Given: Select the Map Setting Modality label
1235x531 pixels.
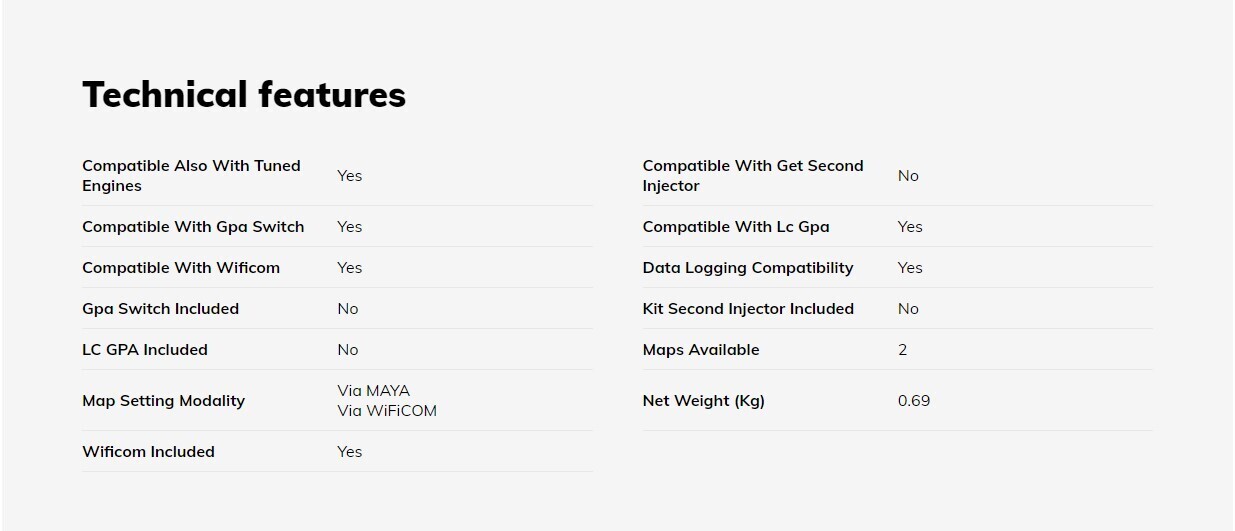Looking at the screenshot, I should point(163,401).
